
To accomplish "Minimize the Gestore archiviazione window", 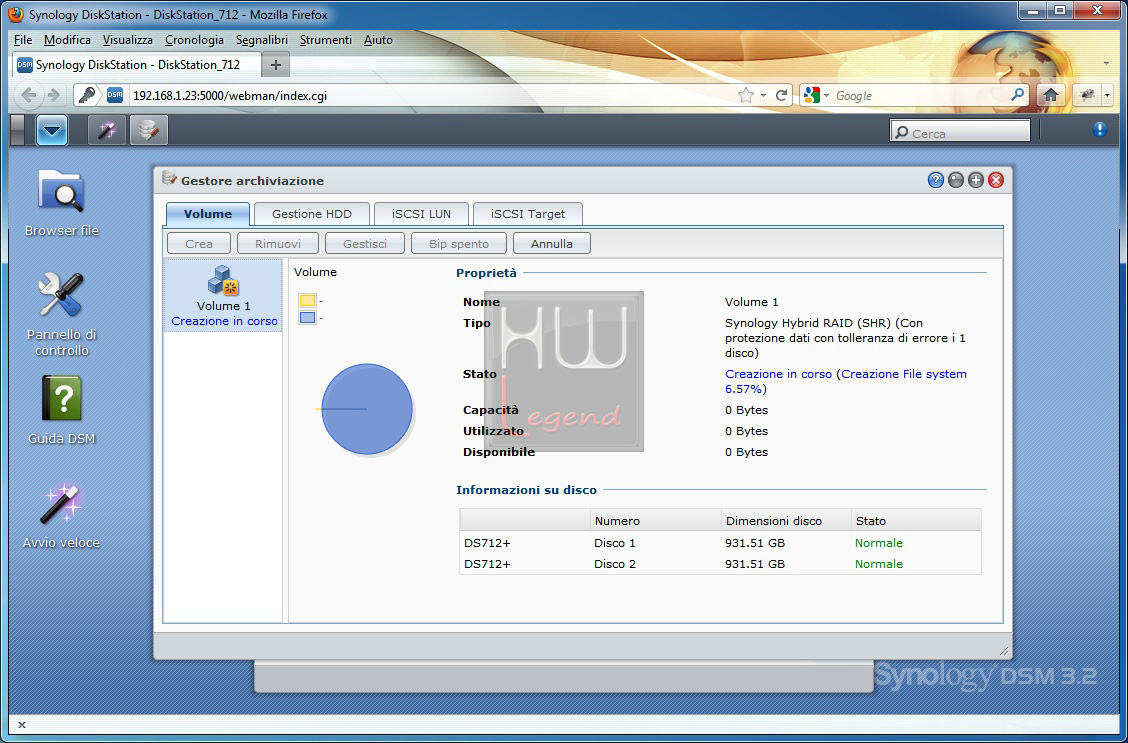I will coord(955,181).
